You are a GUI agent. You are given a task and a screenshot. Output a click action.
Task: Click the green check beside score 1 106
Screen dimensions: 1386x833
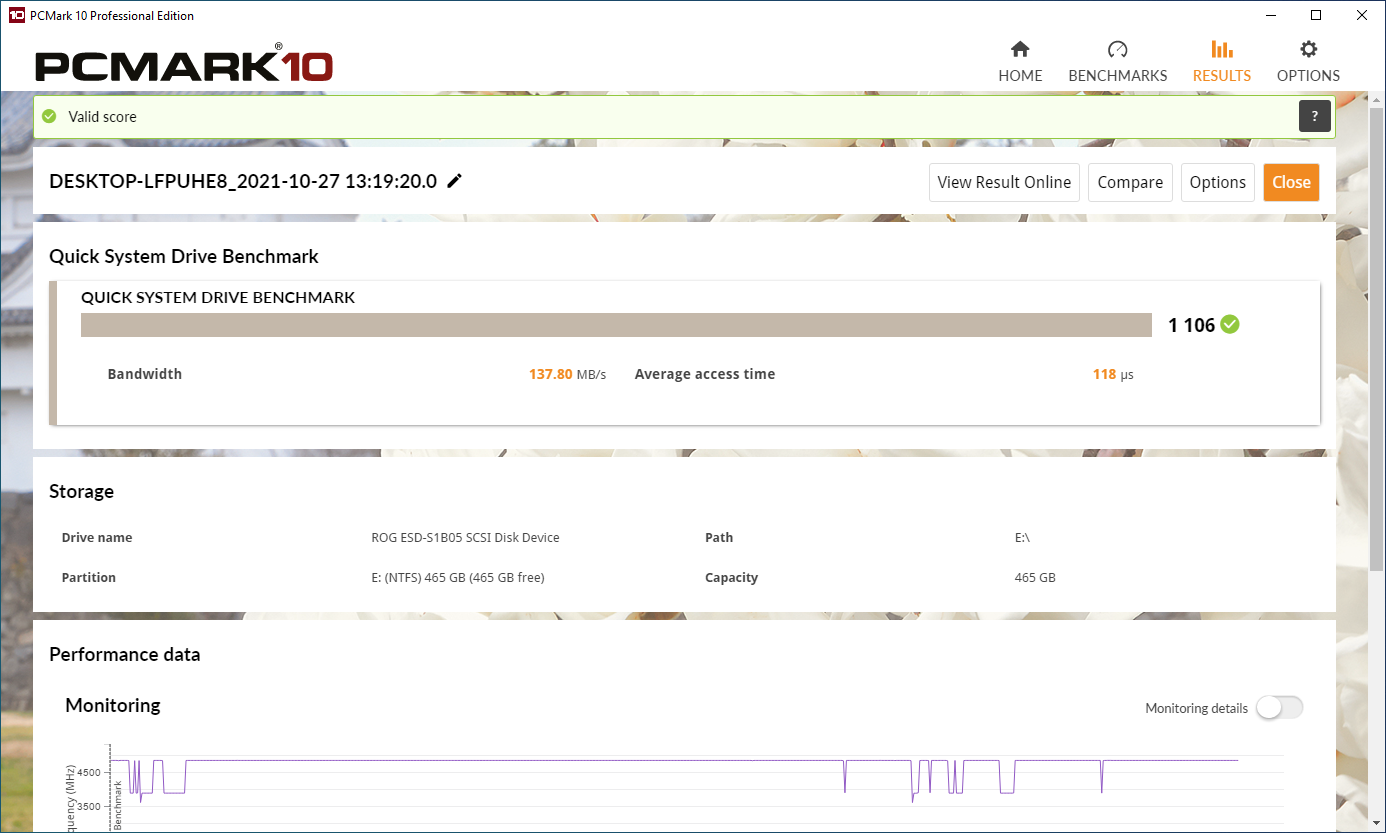1230,324
